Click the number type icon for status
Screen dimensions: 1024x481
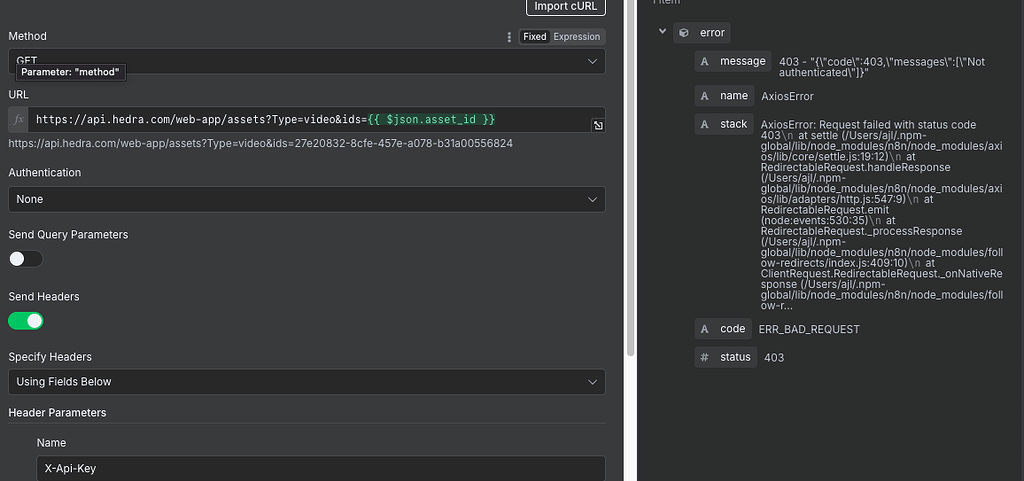coord(705,357)
